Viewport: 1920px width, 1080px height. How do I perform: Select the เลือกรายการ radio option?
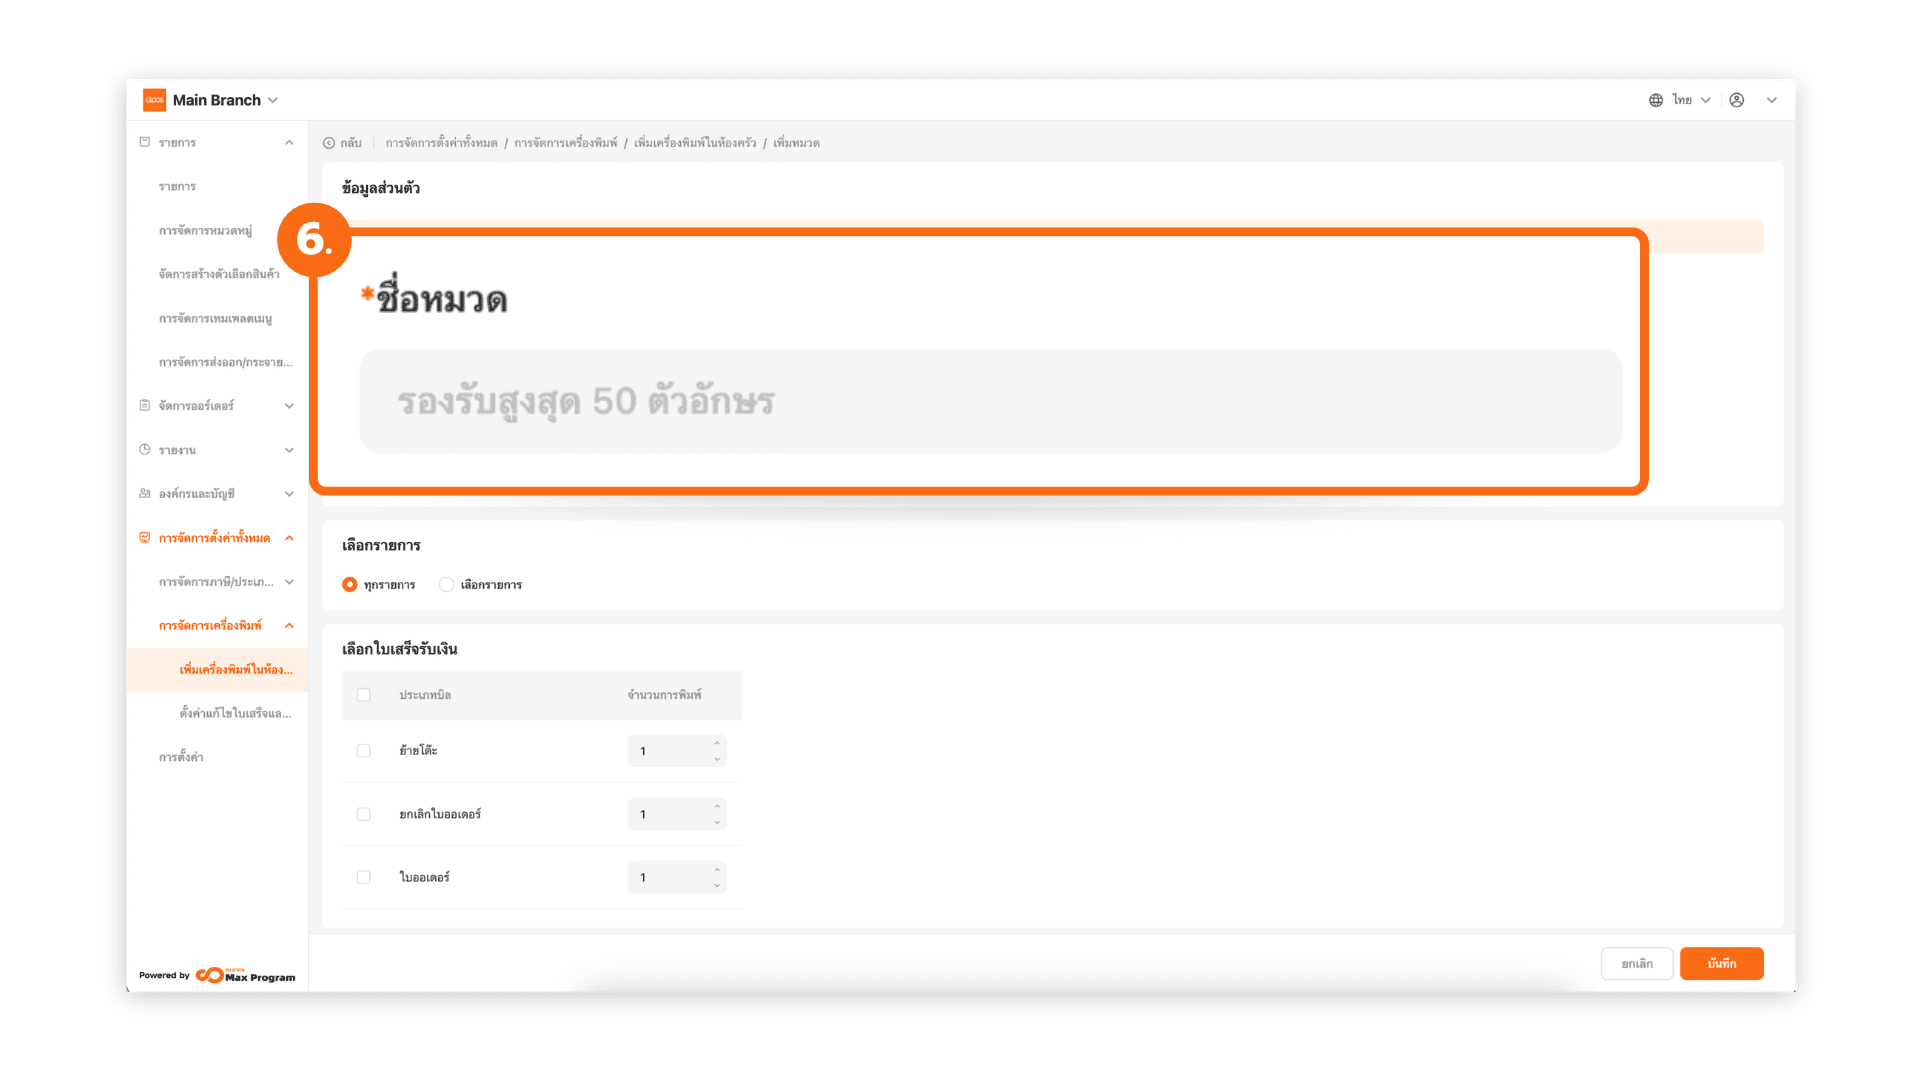[x=447, y=585]
